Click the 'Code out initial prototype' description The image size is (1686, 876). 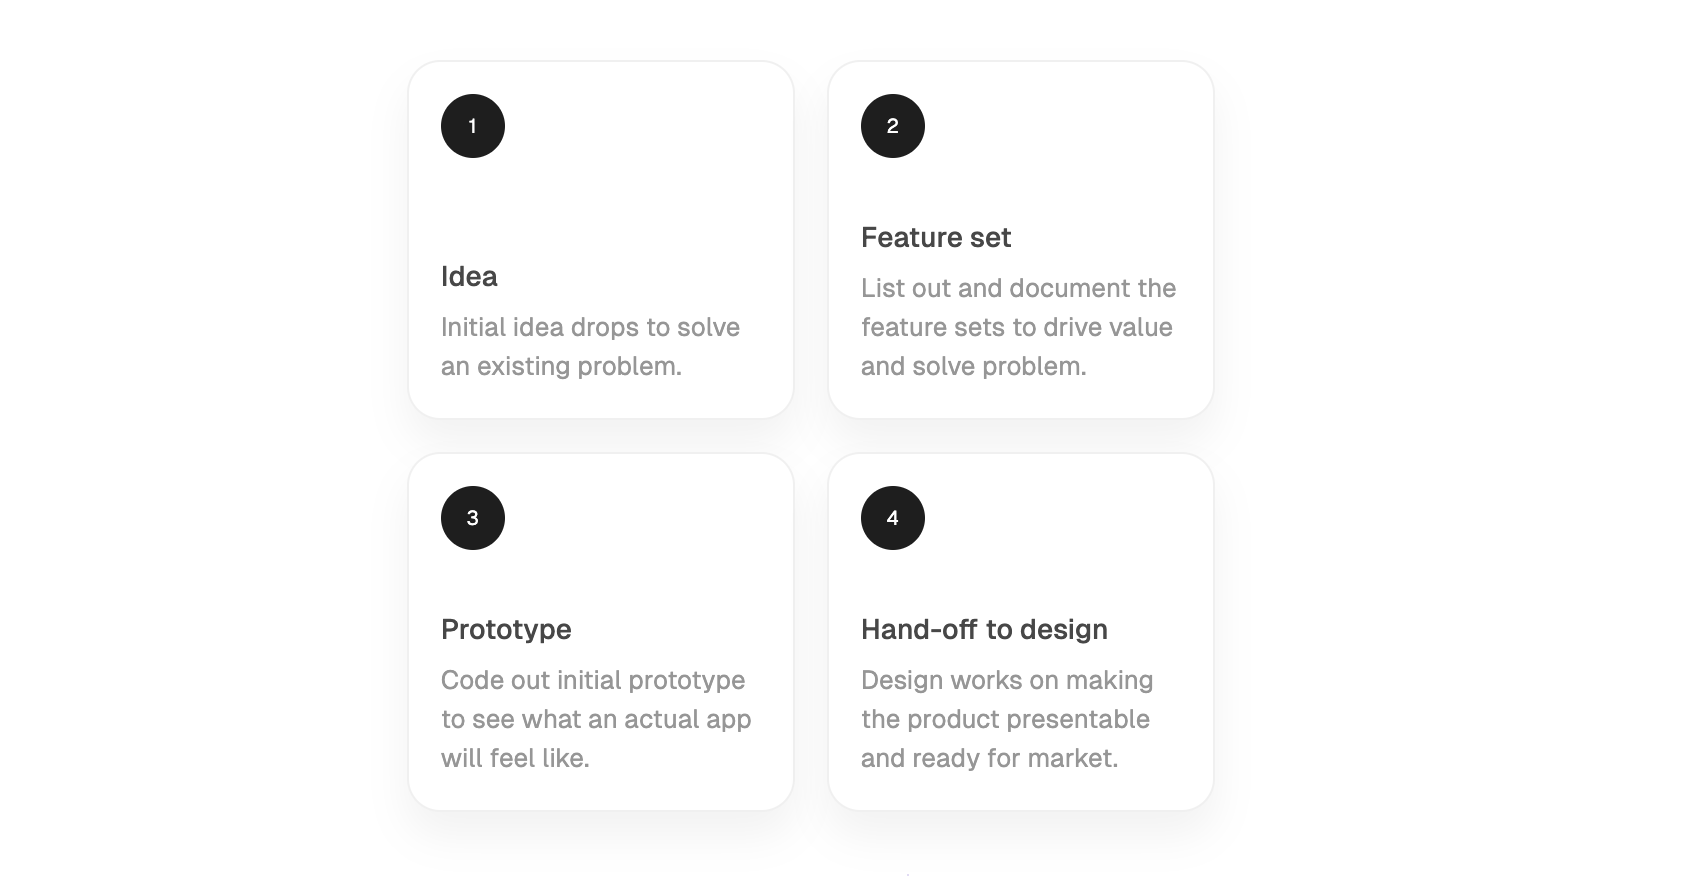[x=596, y=719]
